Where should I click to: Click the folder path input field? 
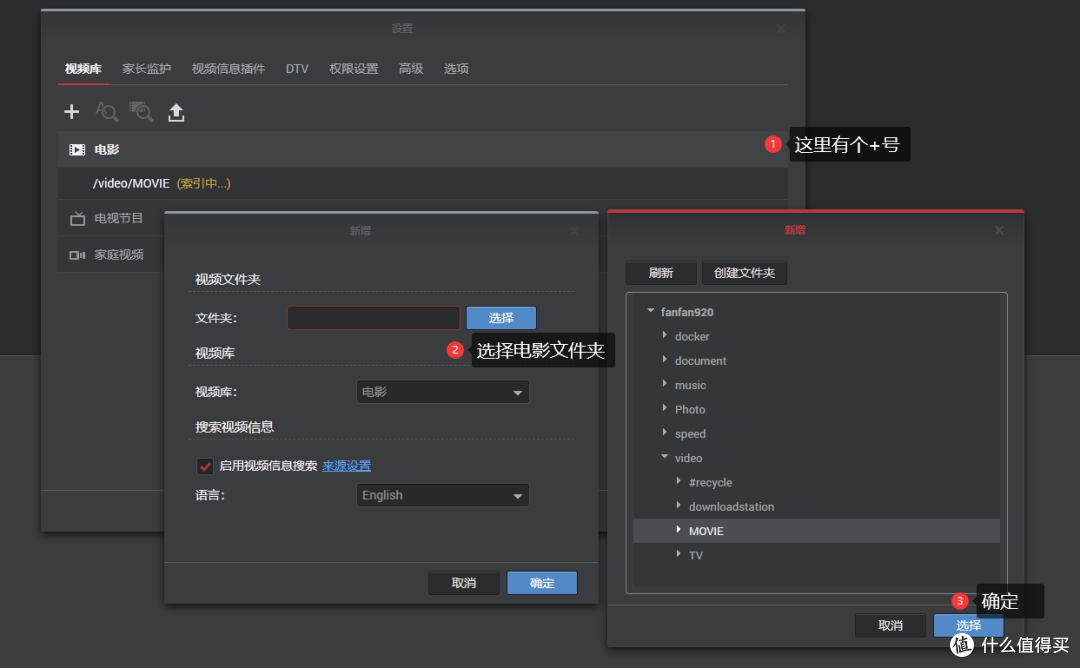point(373,318)
